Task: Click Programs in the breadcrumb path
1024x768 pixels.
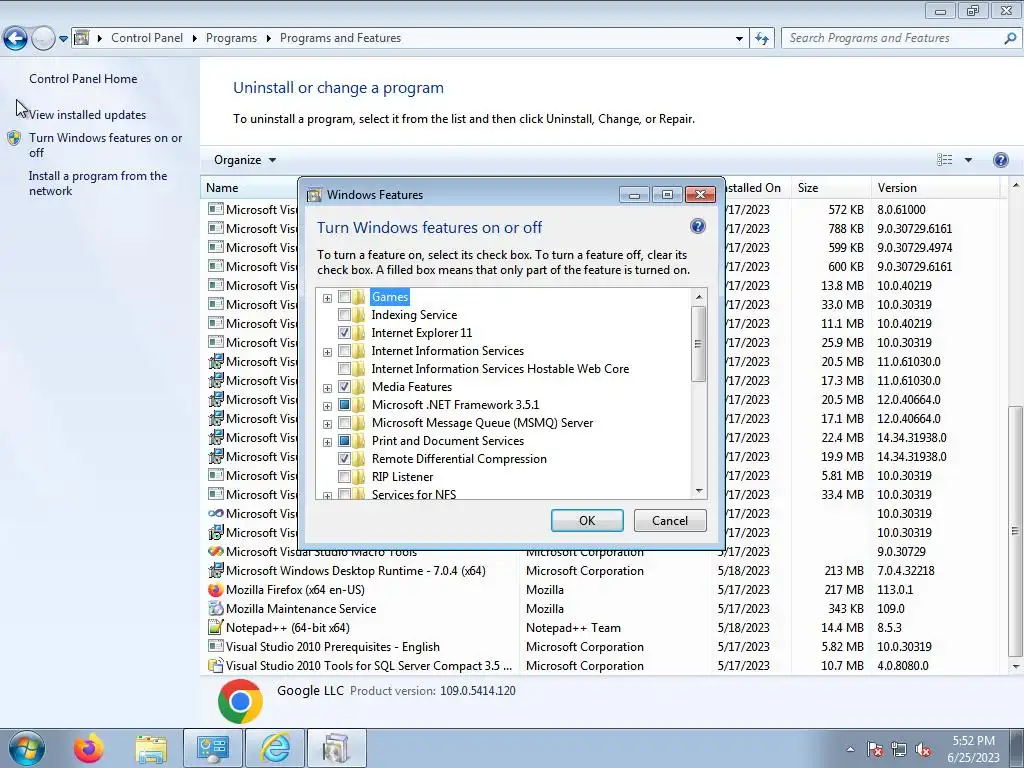Action: coord(231,38)
